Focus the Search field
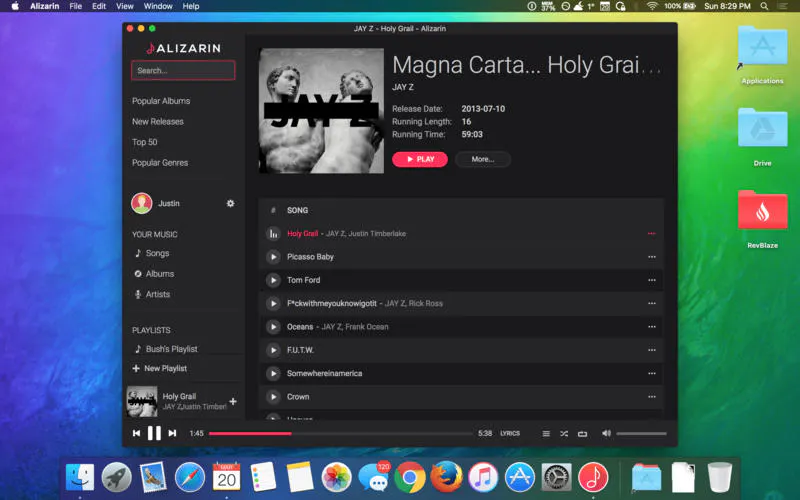This screenshot has height=500, width=800. tap(183, 70)
